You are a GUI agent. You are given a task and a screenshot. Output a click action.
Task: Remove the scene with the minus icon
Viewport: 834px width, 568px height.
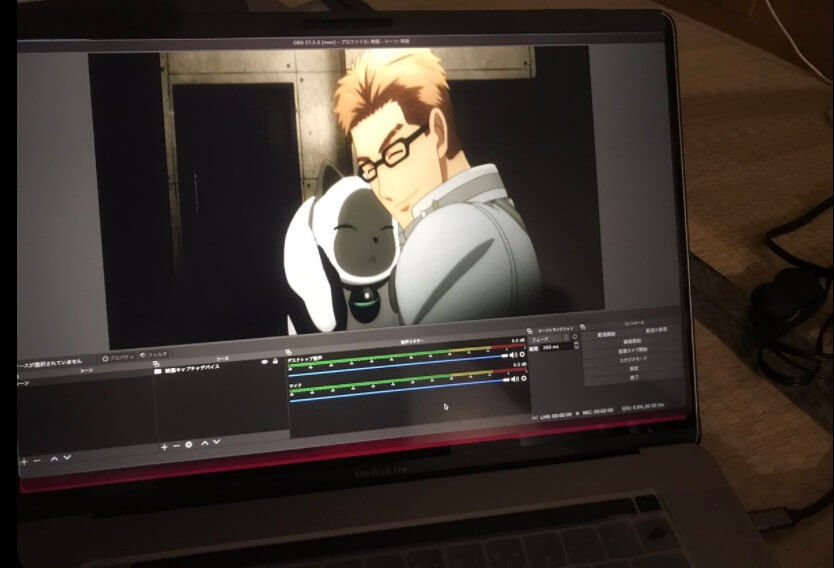[37, 461]
